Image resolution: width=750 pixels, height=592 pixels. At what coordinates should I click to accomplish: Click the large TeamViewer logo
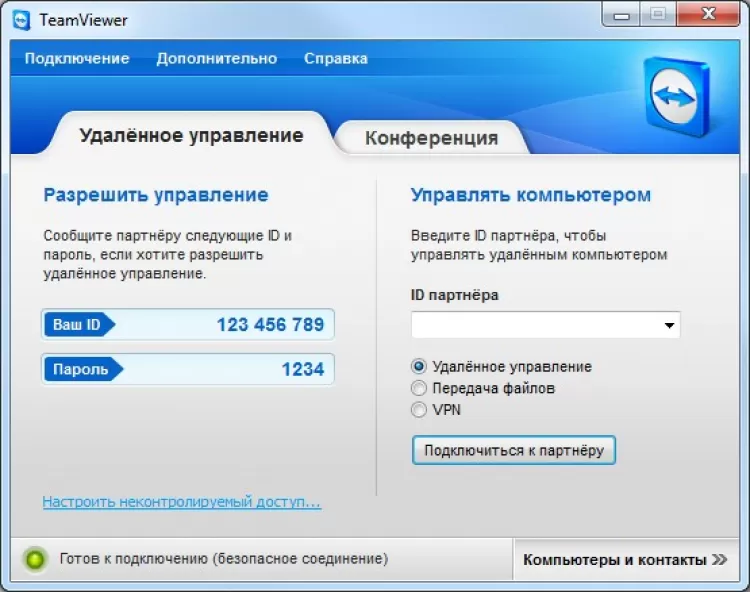tap(676, 98)
